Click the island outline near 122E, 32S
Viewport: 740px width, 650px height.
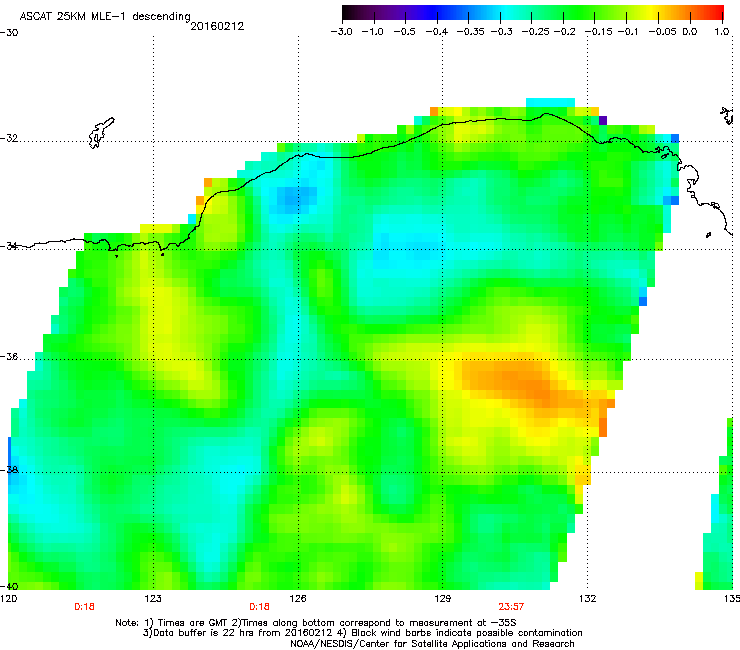[x=101, y=132]
